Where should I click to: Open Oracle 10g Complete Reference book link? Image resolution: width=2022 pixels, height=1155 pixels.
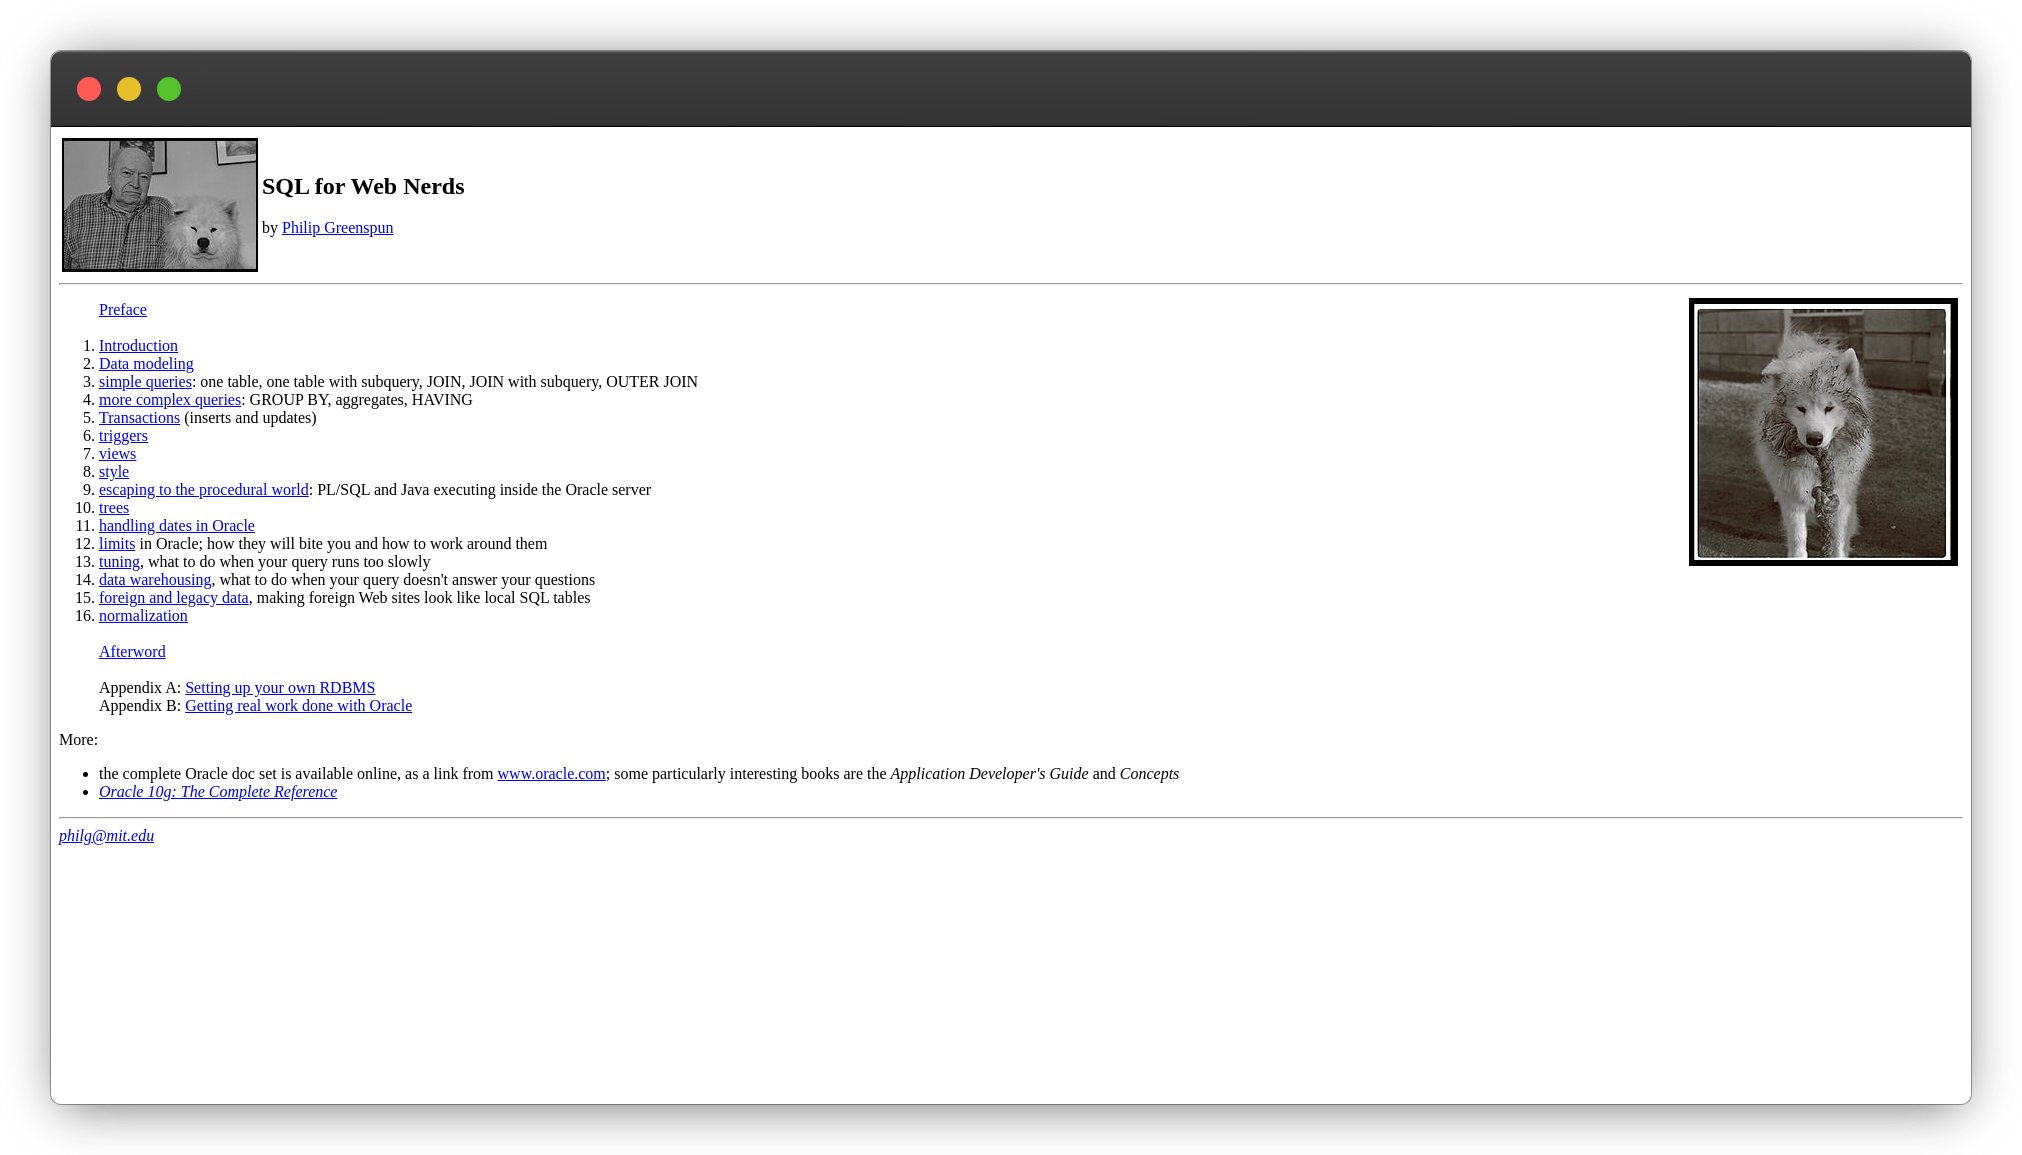pos(218,791)
